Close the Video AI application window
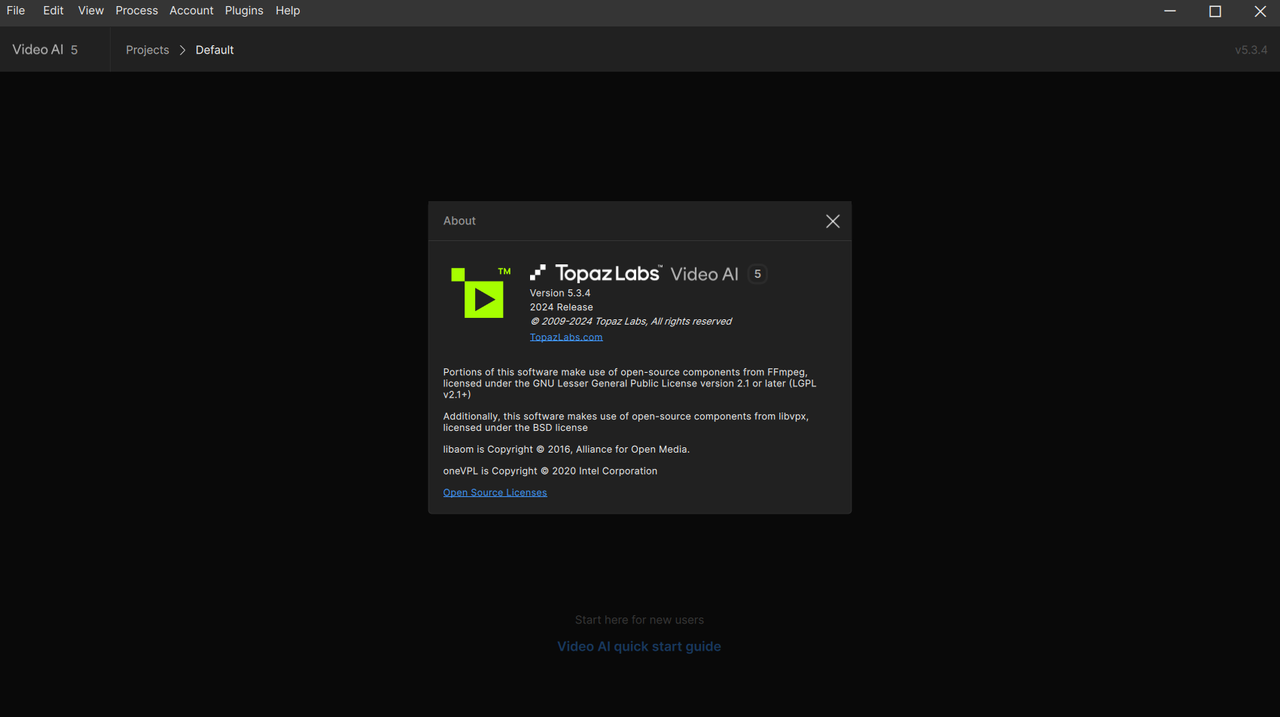Image resolution: width=1280 pixels, height=717 pixels. pos(1260,11)
